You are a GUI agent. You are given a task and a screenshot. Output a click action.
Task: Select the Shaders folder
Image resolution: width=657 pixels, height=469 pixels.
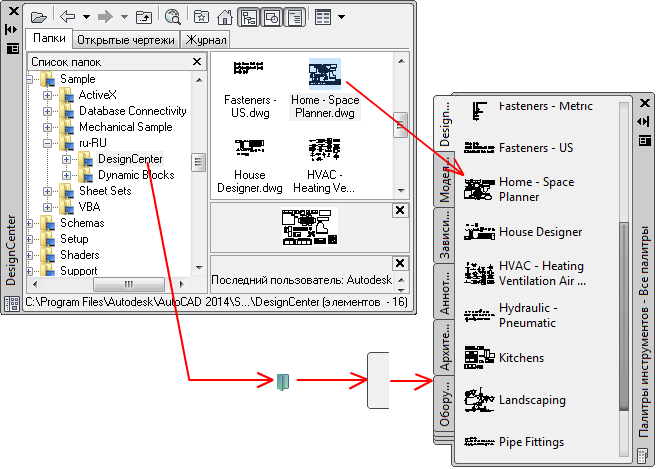(x=80, y=254)
